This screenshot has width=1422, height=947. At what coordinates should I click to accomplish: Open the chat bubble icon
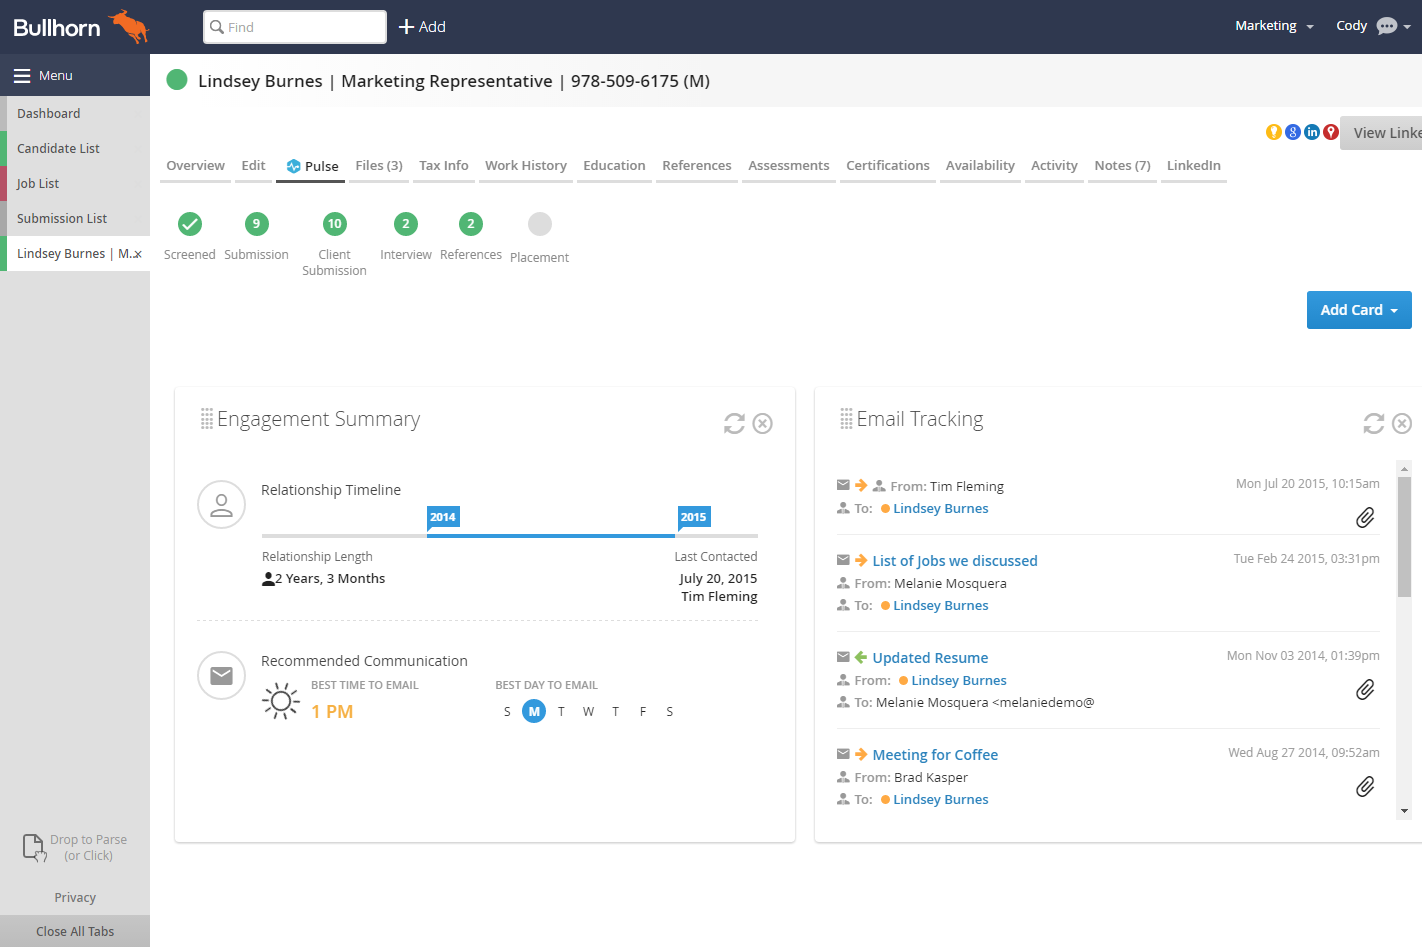(x=1386, y=26)
